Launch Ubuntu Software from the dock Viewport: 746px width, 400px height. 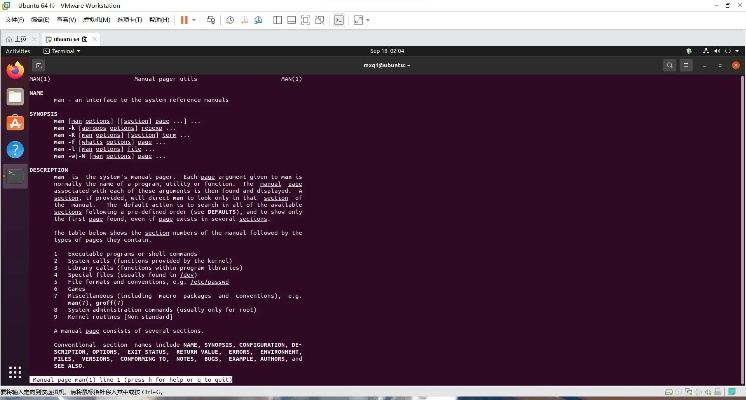click(15, 123)
